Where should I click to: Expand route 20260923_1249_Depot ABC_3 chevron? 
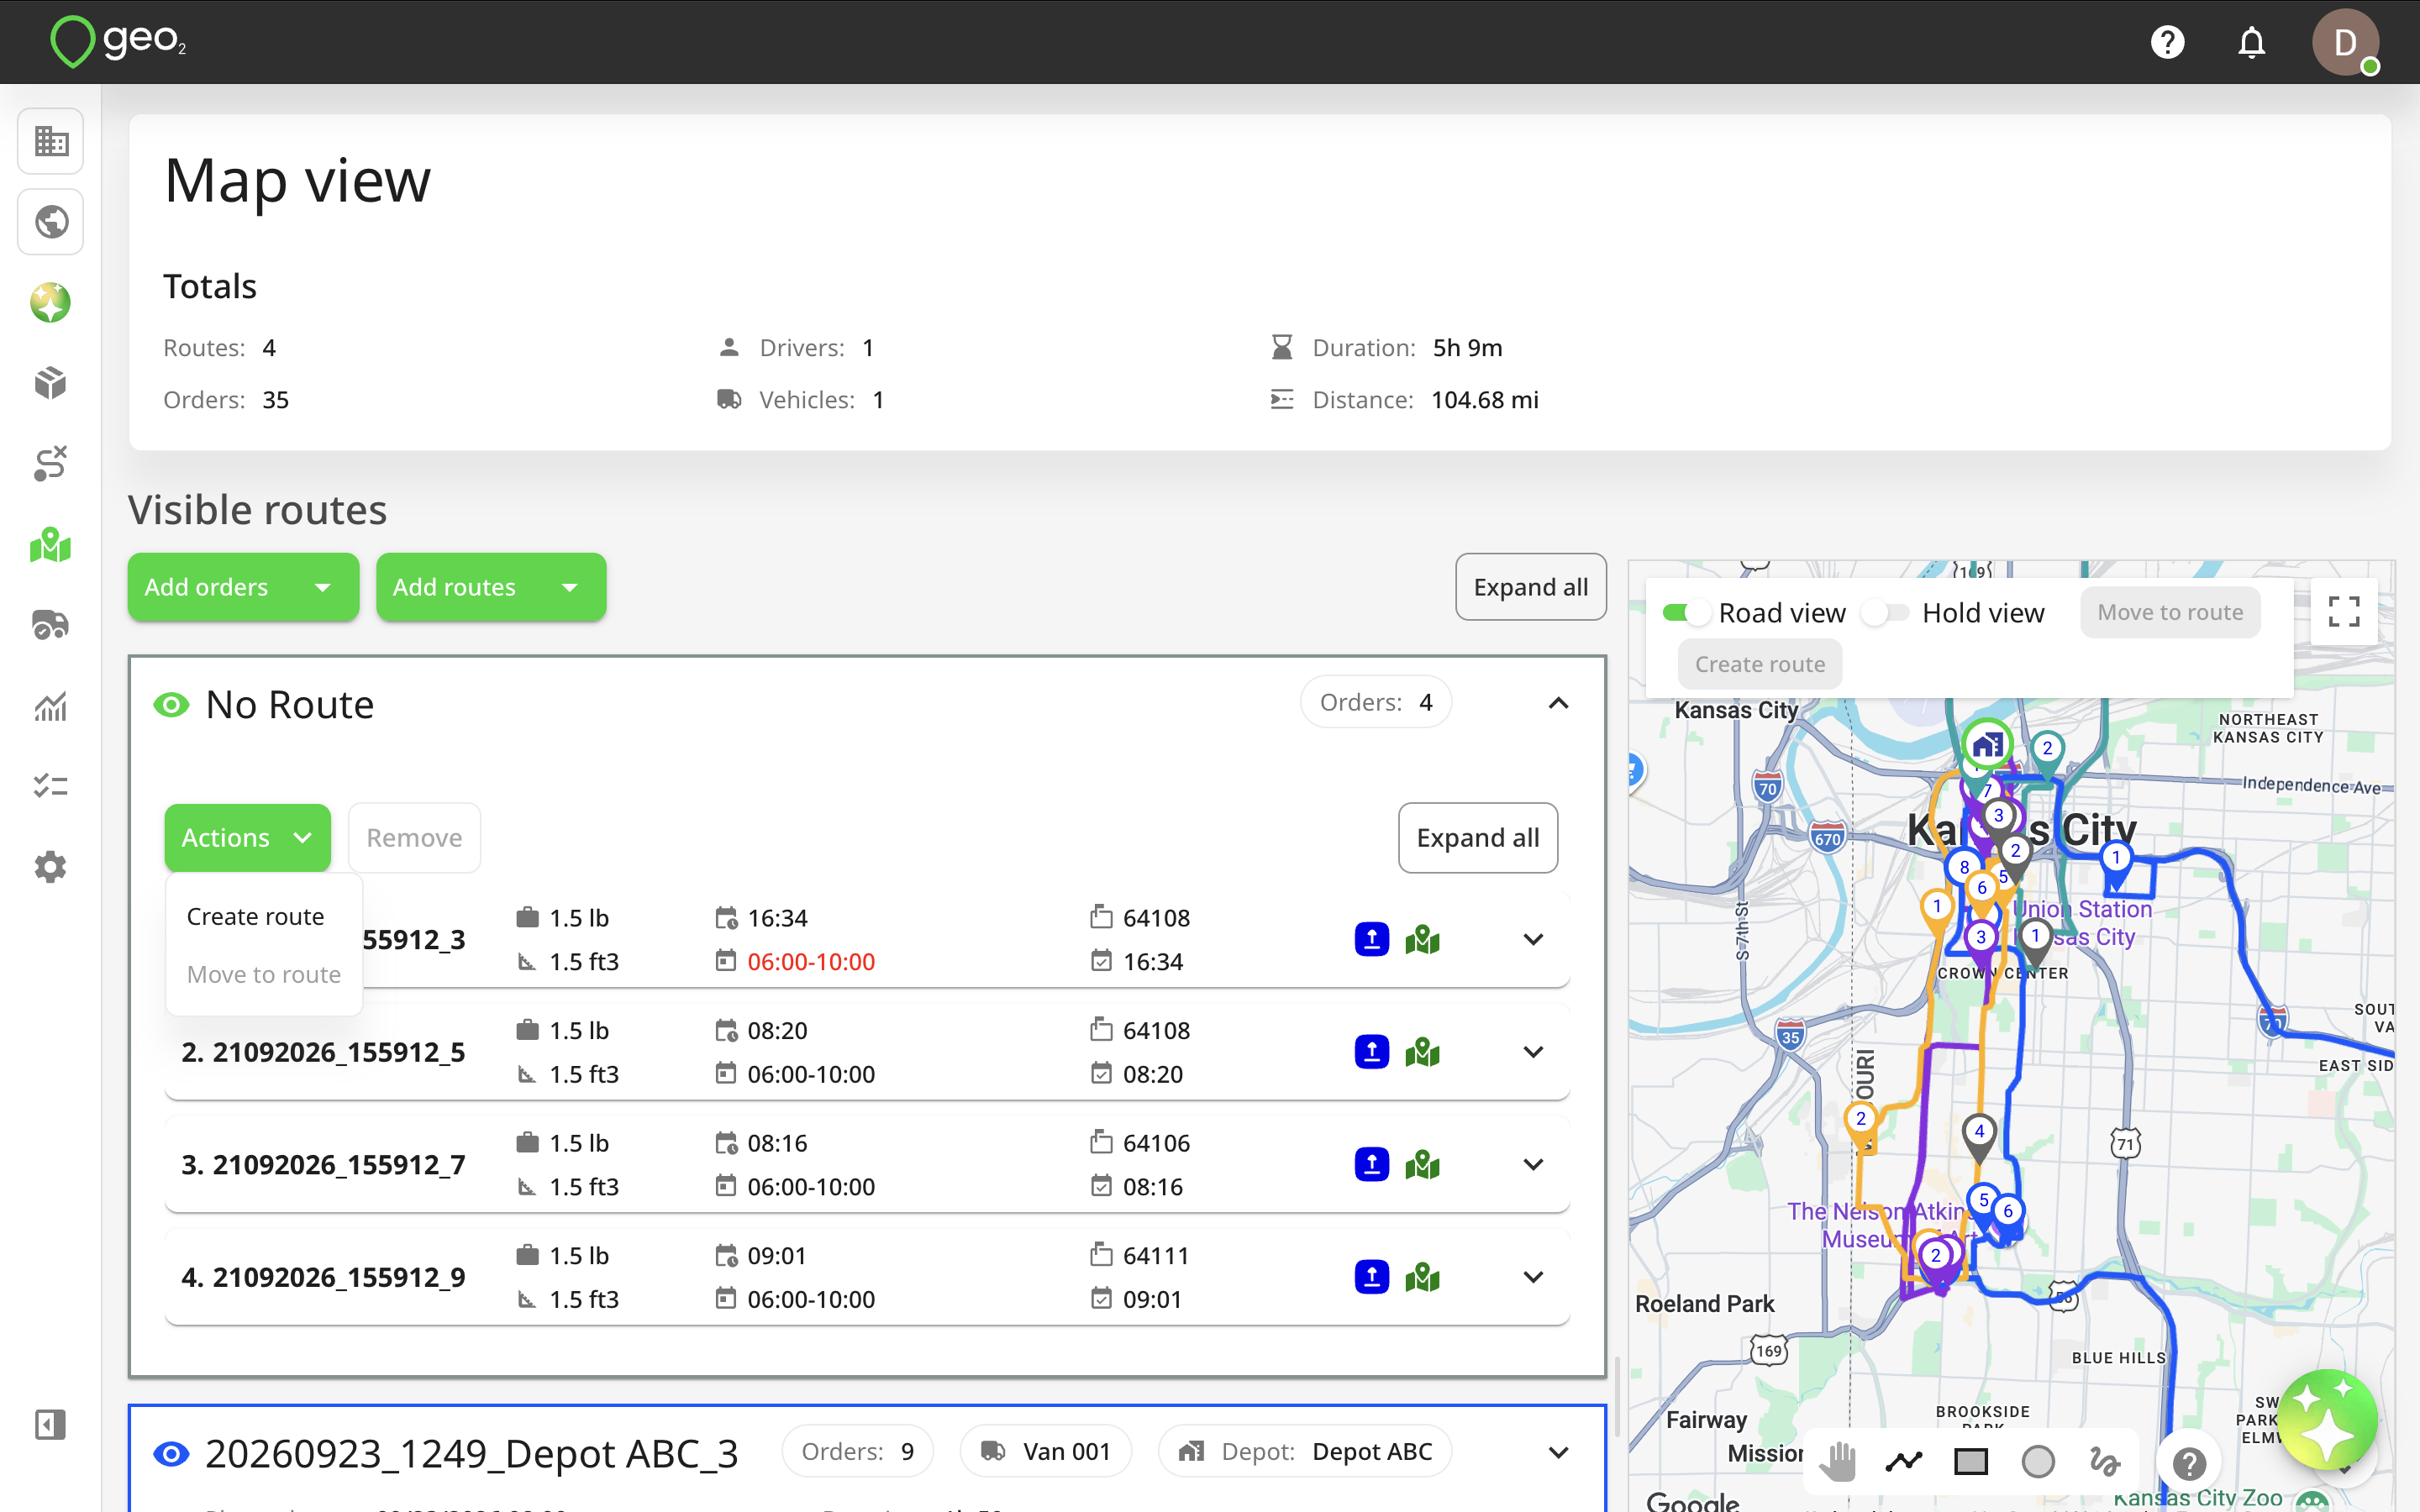click(1558, 1452)
